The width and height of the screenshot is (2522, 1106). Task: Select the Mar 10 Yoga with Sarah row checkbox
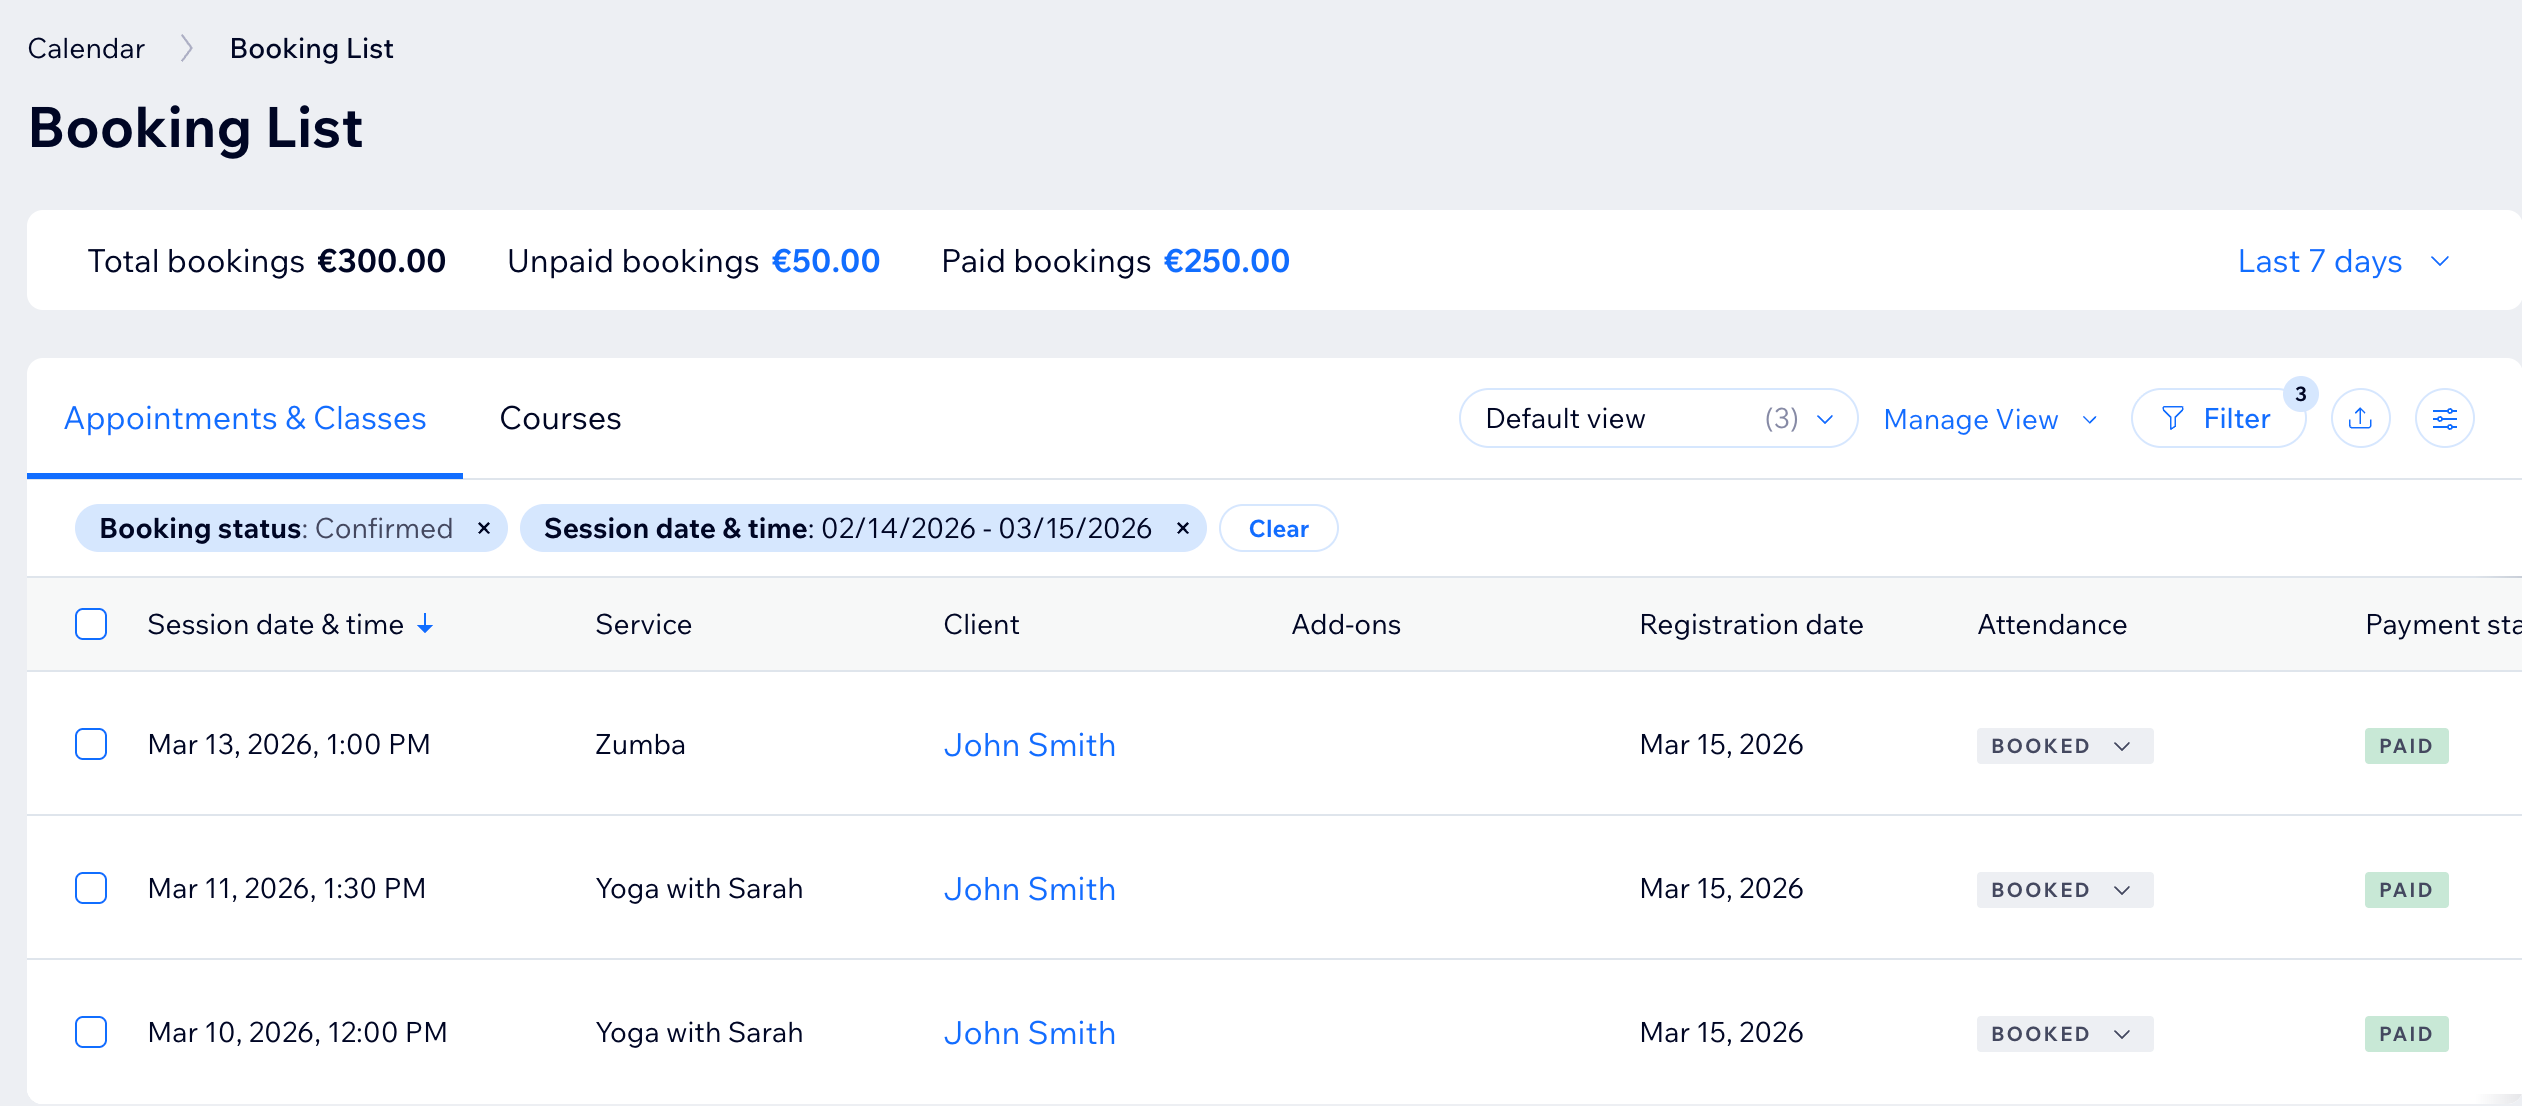click(x=91, y=1032)
